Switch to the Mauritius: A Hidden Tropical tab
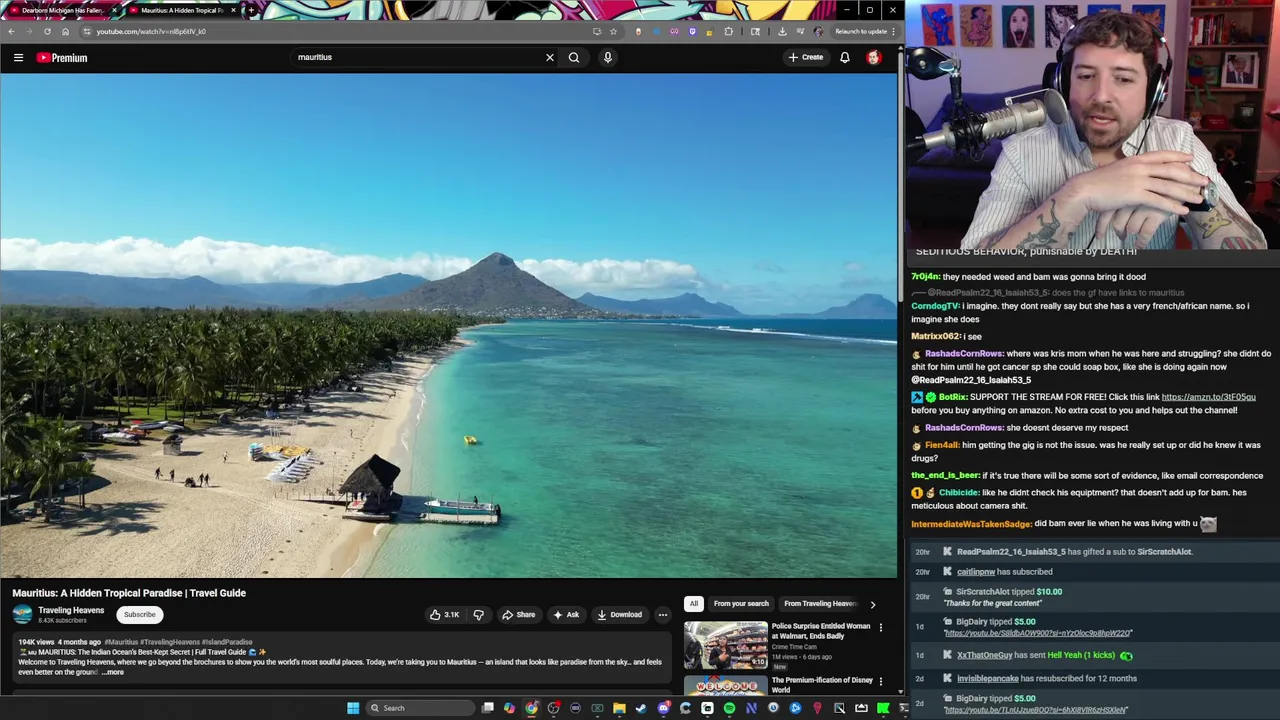 tap(180, 10)
